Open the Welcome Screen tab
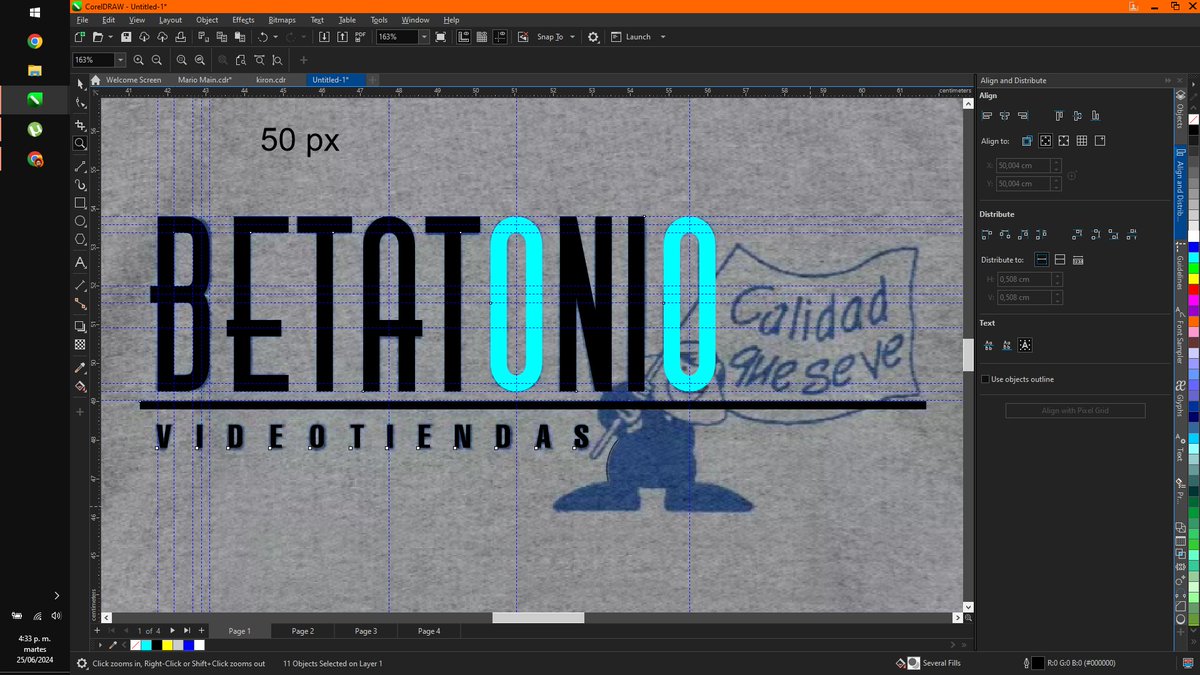This screenshot has height=675, width=1200. tap(133, 79)
